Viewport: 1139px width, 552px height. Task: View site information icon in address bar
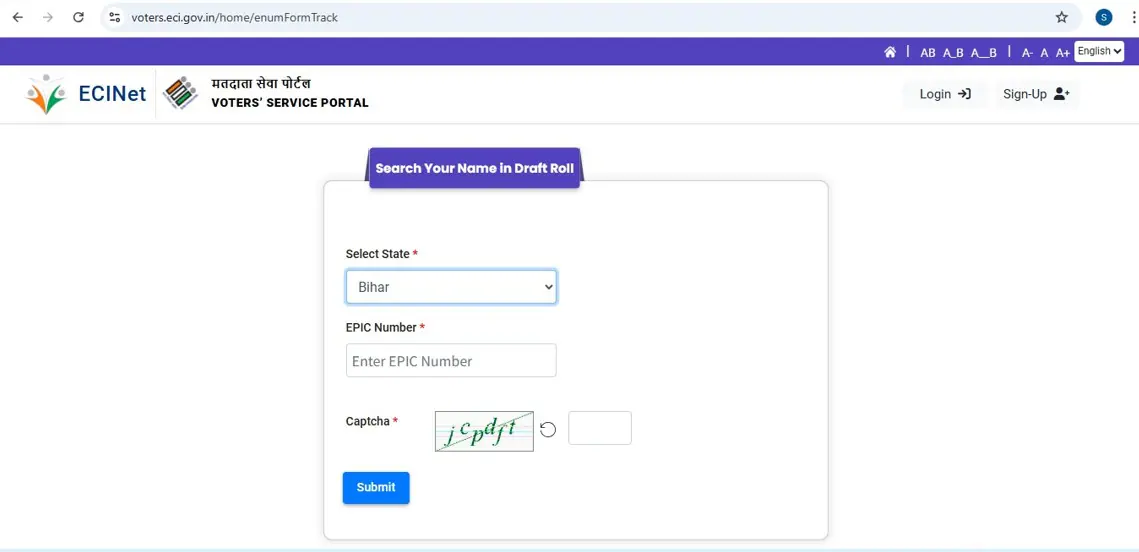tap(115, 17)
